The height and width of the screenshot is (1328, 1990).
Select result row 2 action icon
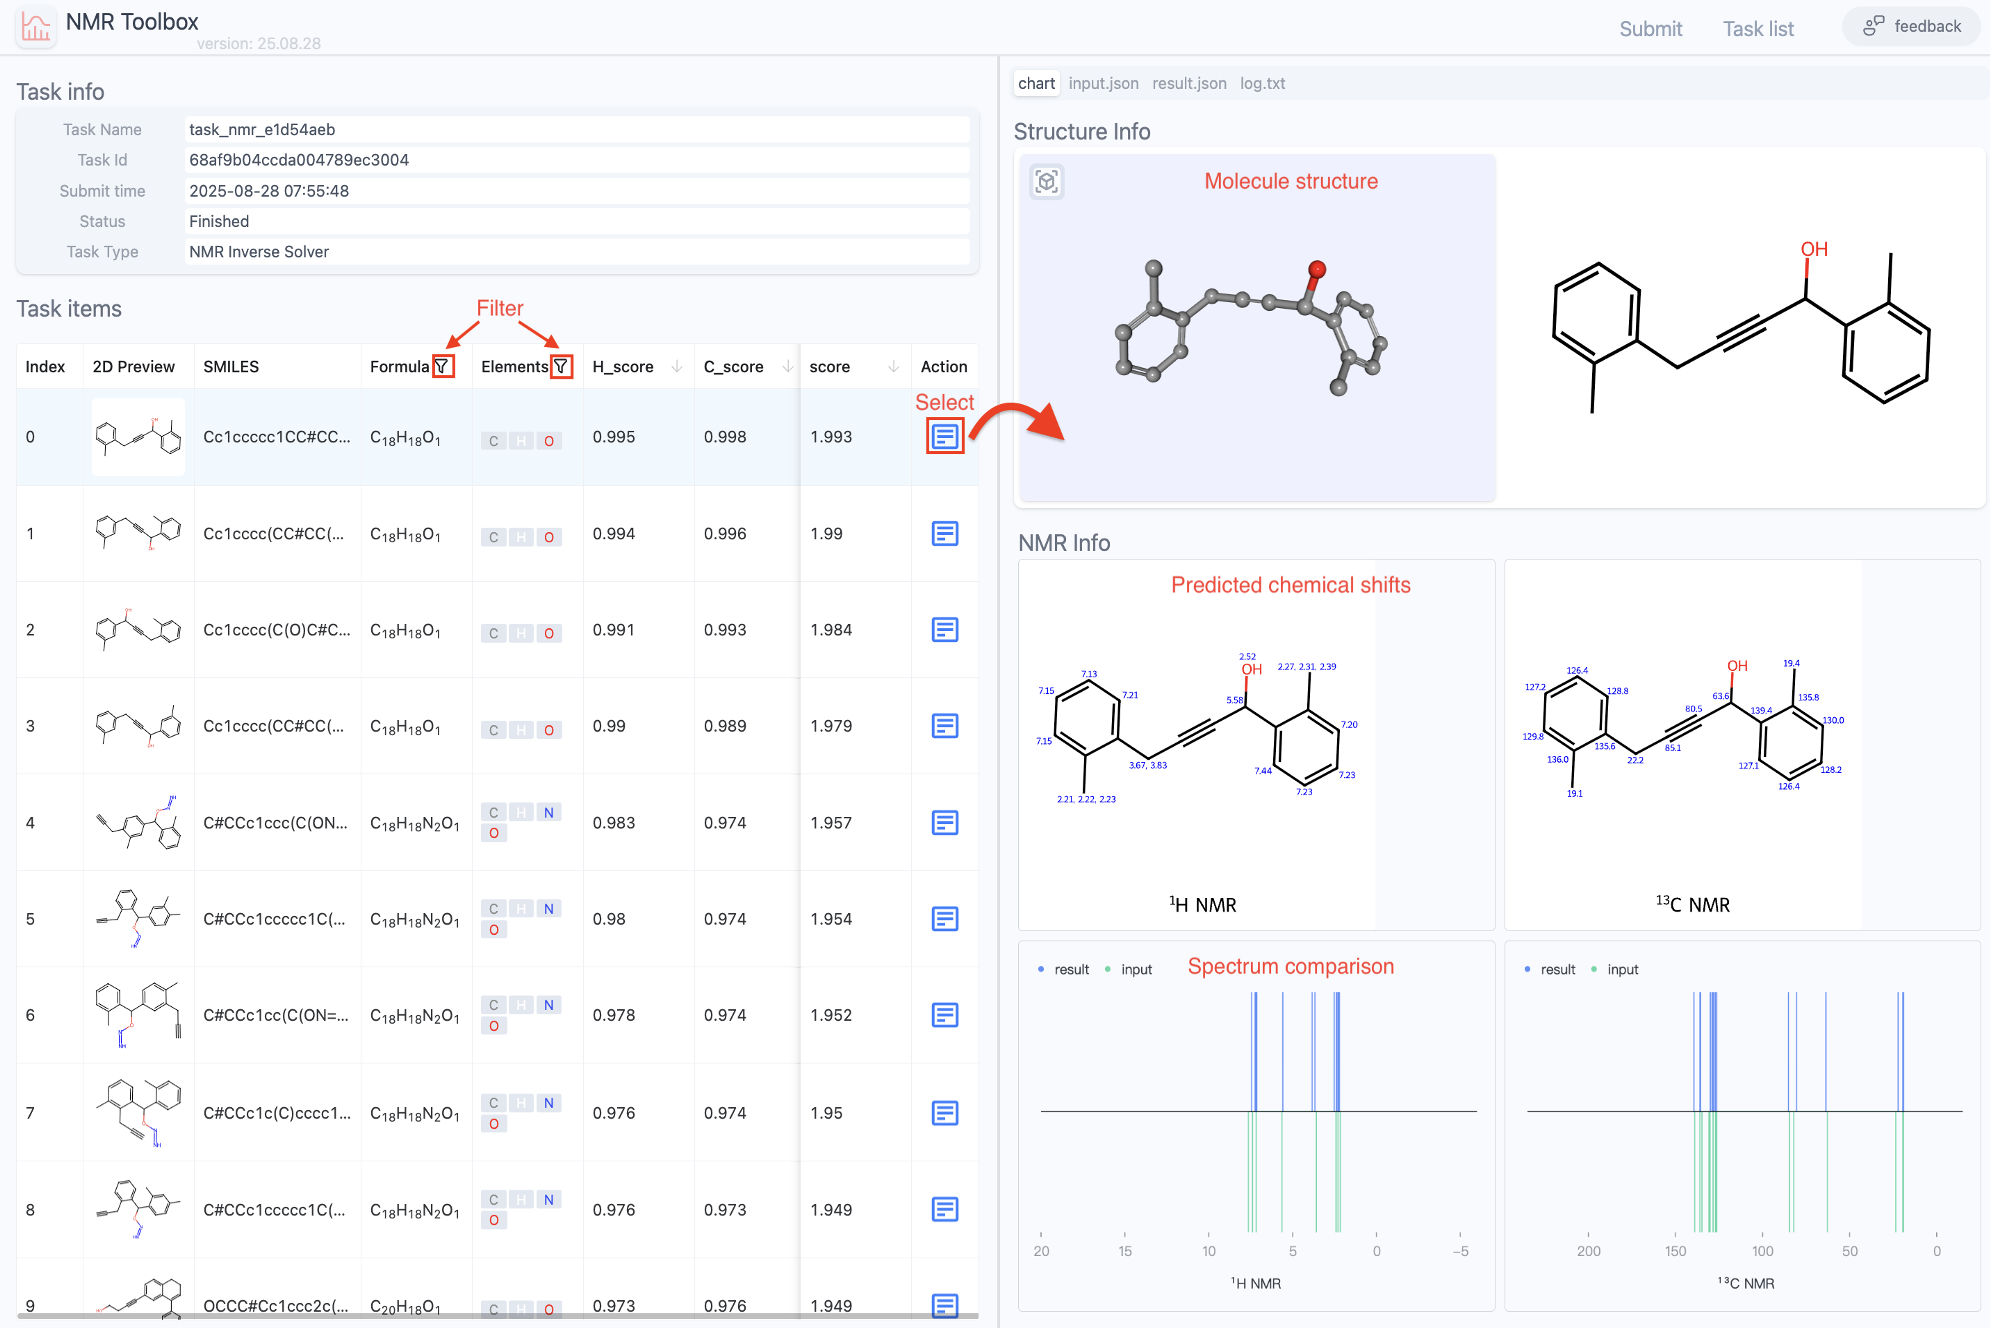(945, 630)
